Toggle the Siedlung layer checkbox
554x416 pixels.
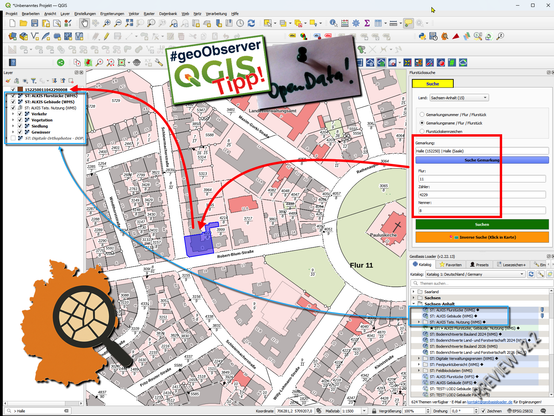pos(20,126)
